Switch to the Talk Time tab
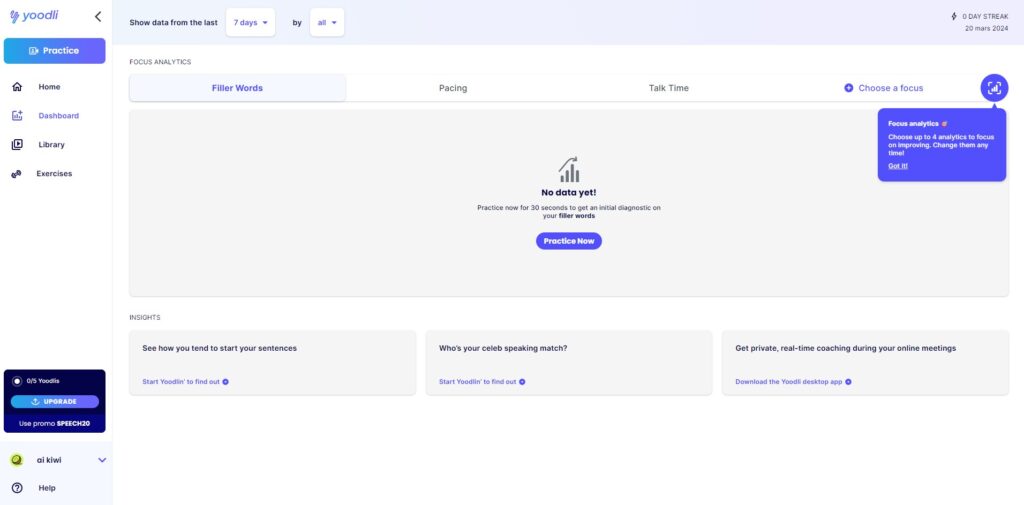 [668, 88]
